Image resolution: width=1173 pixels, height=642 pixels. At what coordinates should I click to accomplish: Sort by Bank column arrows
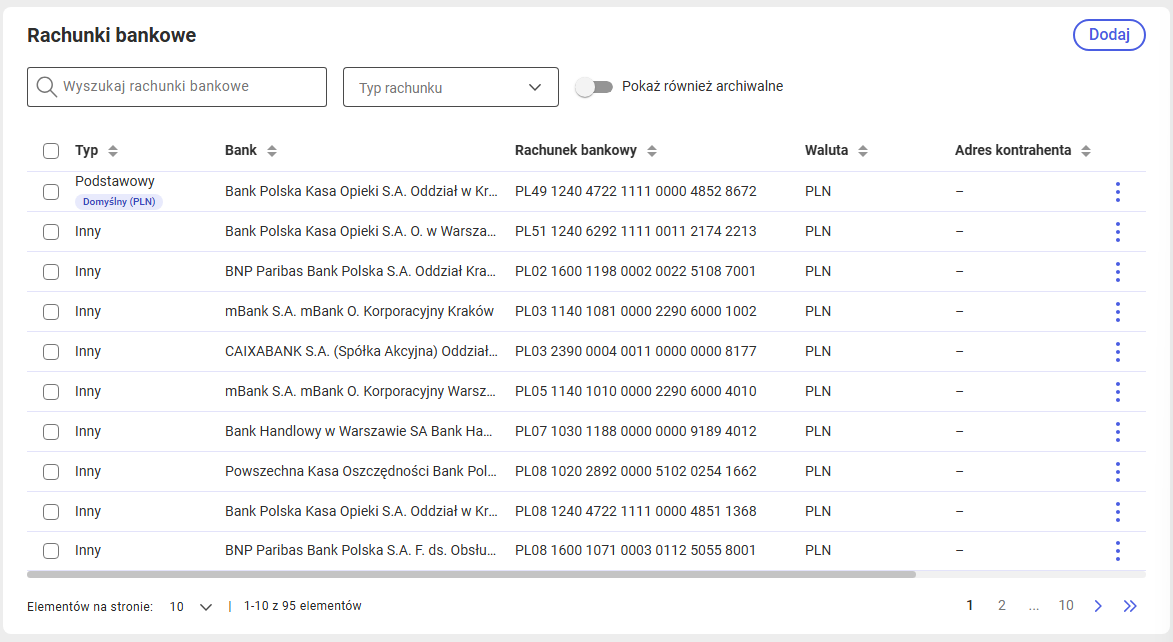click(x=272, y=151)
